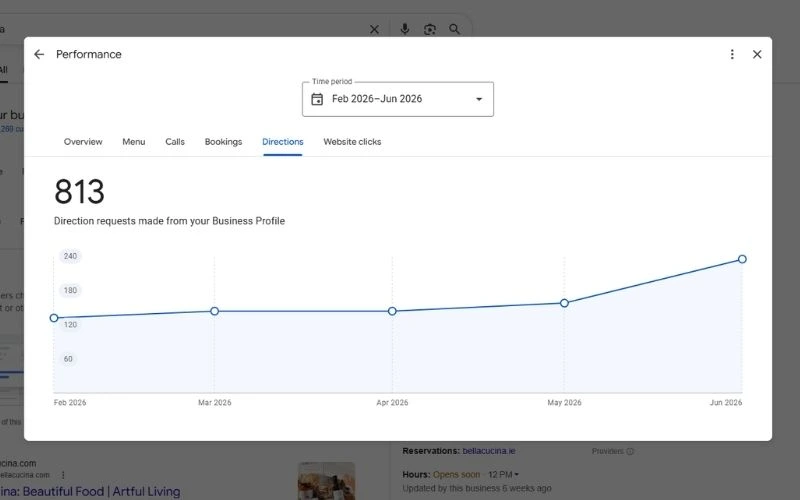Clear the search box with X icon
The height and width of the screenshot is (500, 800).
[374, 30]
